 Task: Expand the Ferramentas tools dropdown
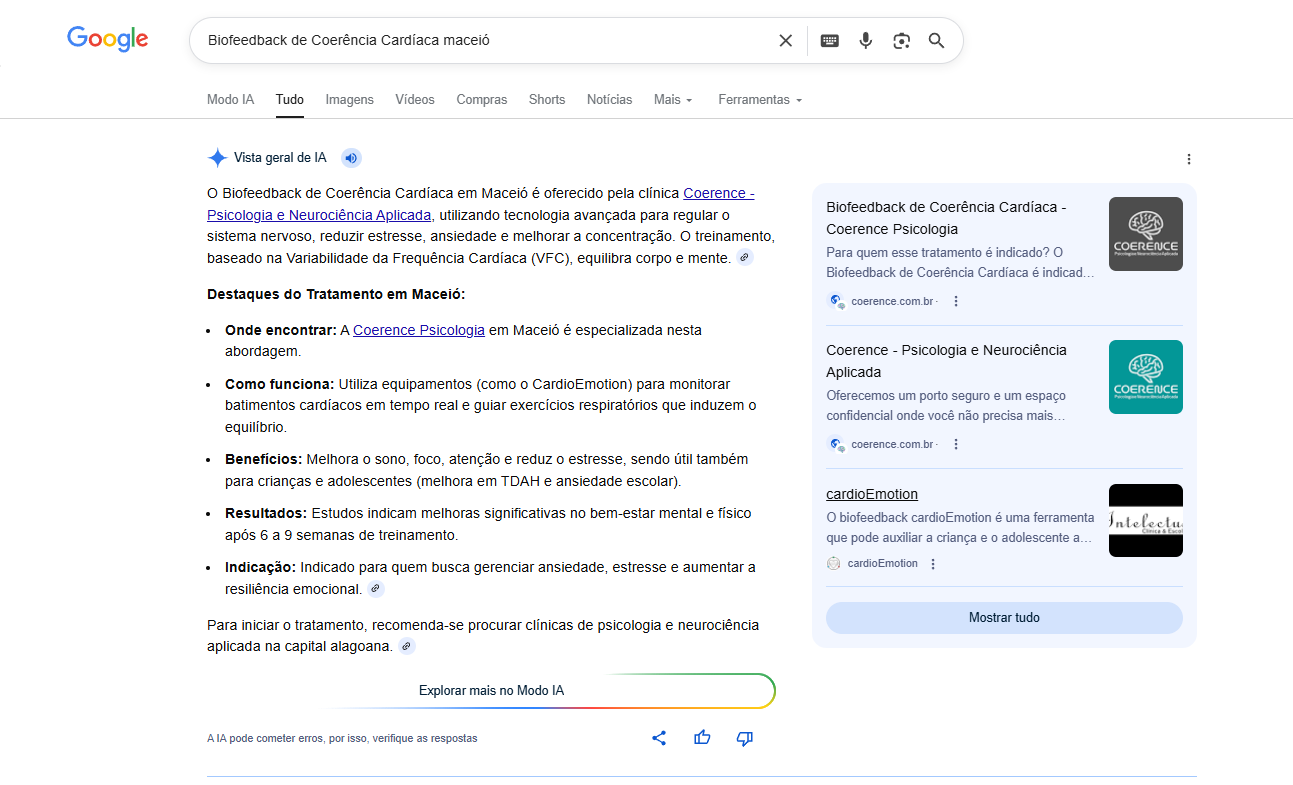click(760, 100)
